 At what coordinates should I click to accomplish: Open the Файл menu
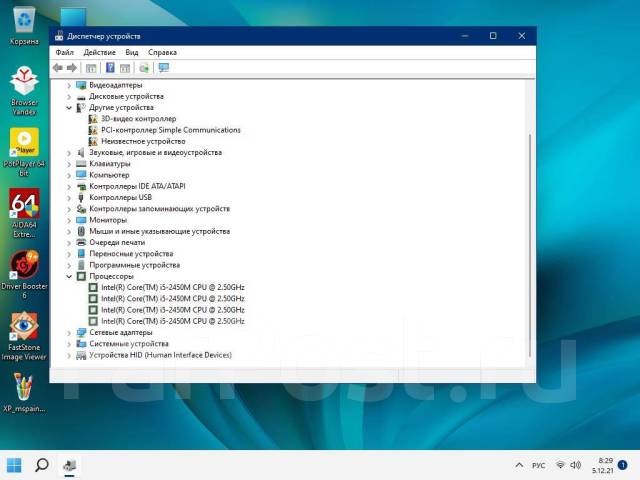click(64, 52)
